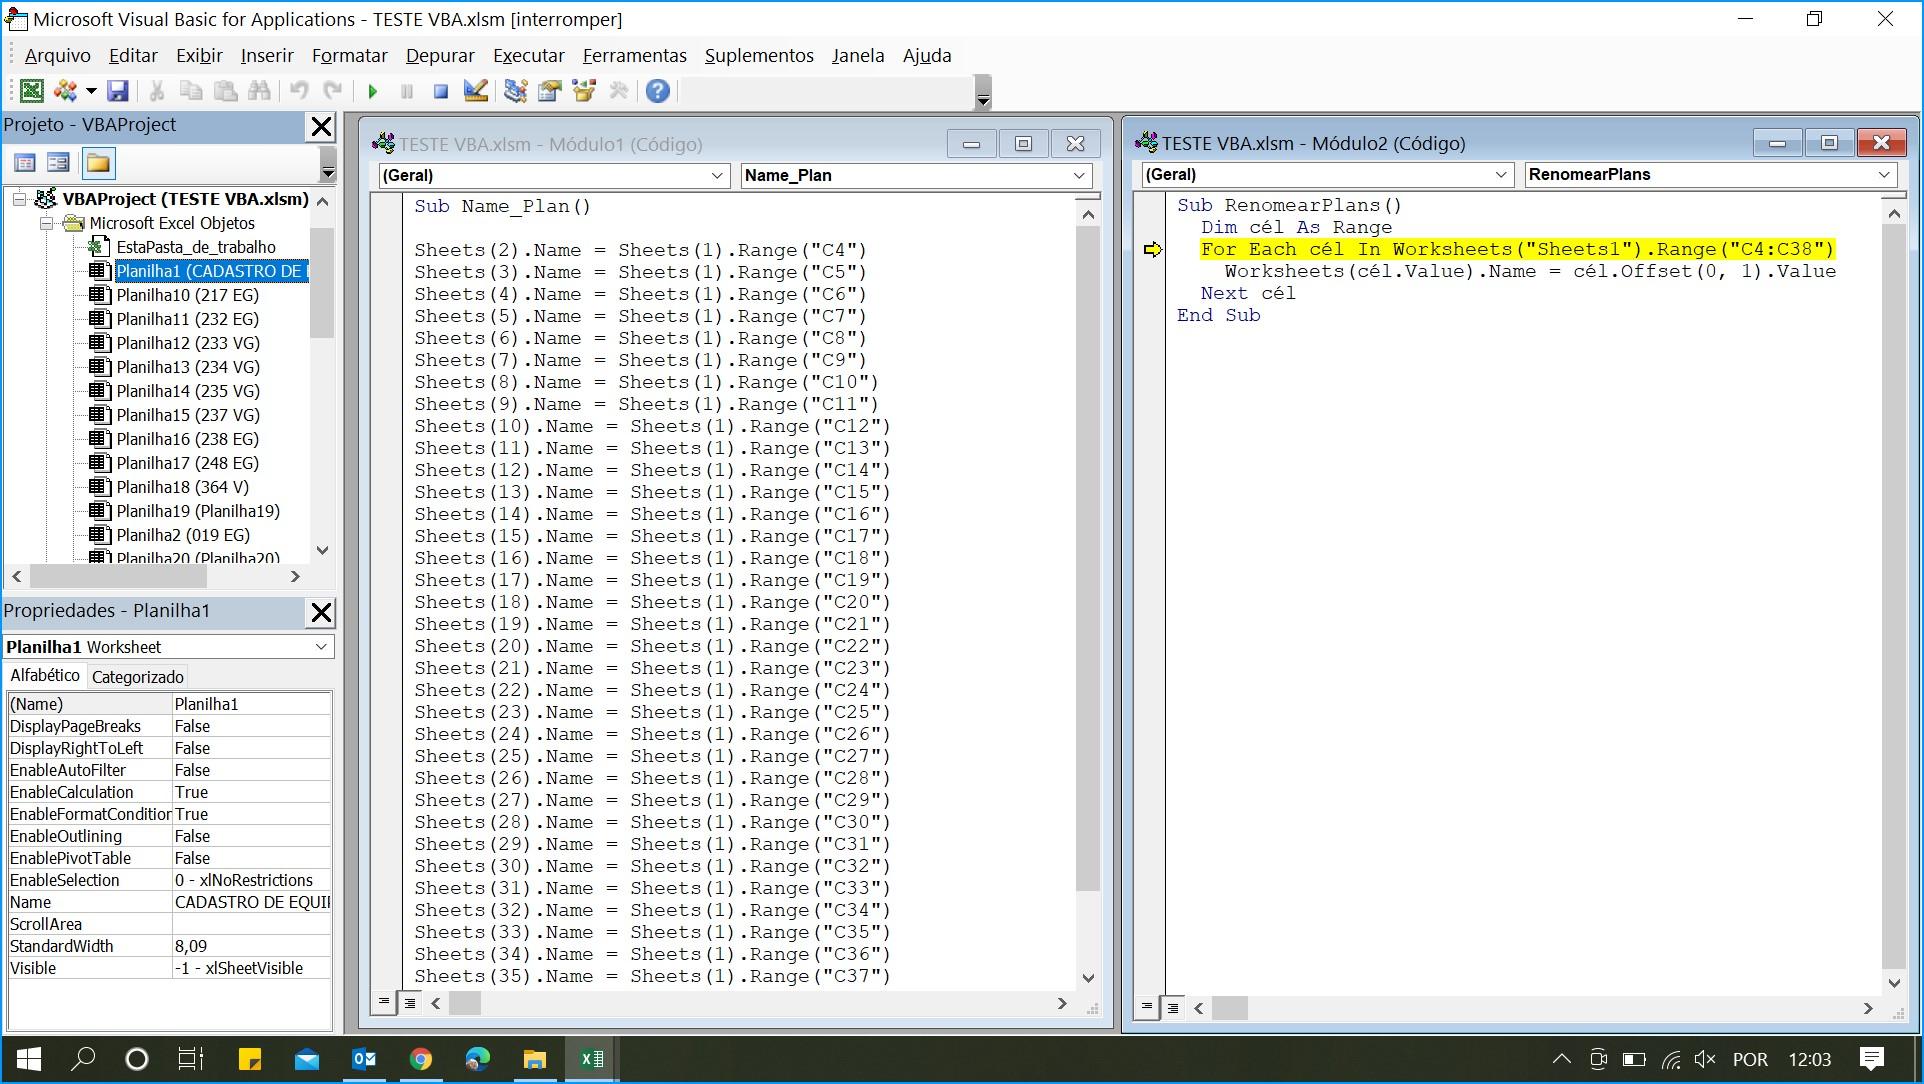Image resolution: width=1924 pixels, height=1084 pixels.
Task: Switch to the Alfabético properties tab
Action: pos(45,676)
